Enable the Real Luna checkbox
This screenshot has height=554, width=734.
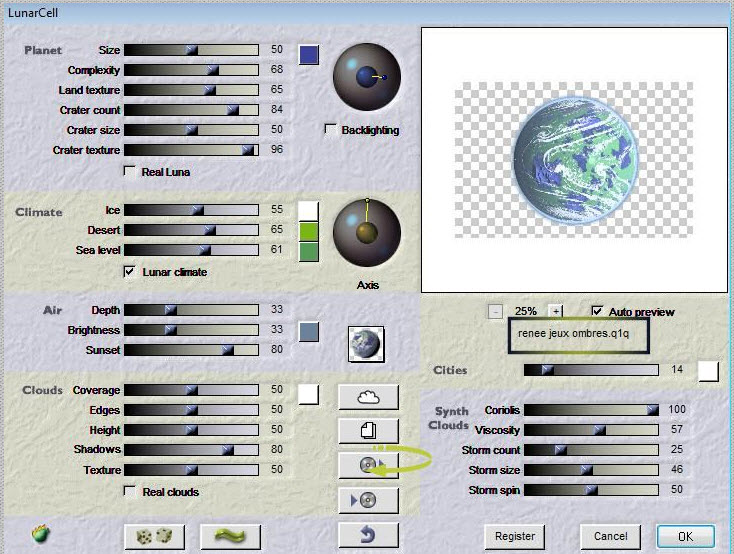[x=129, y=171]
